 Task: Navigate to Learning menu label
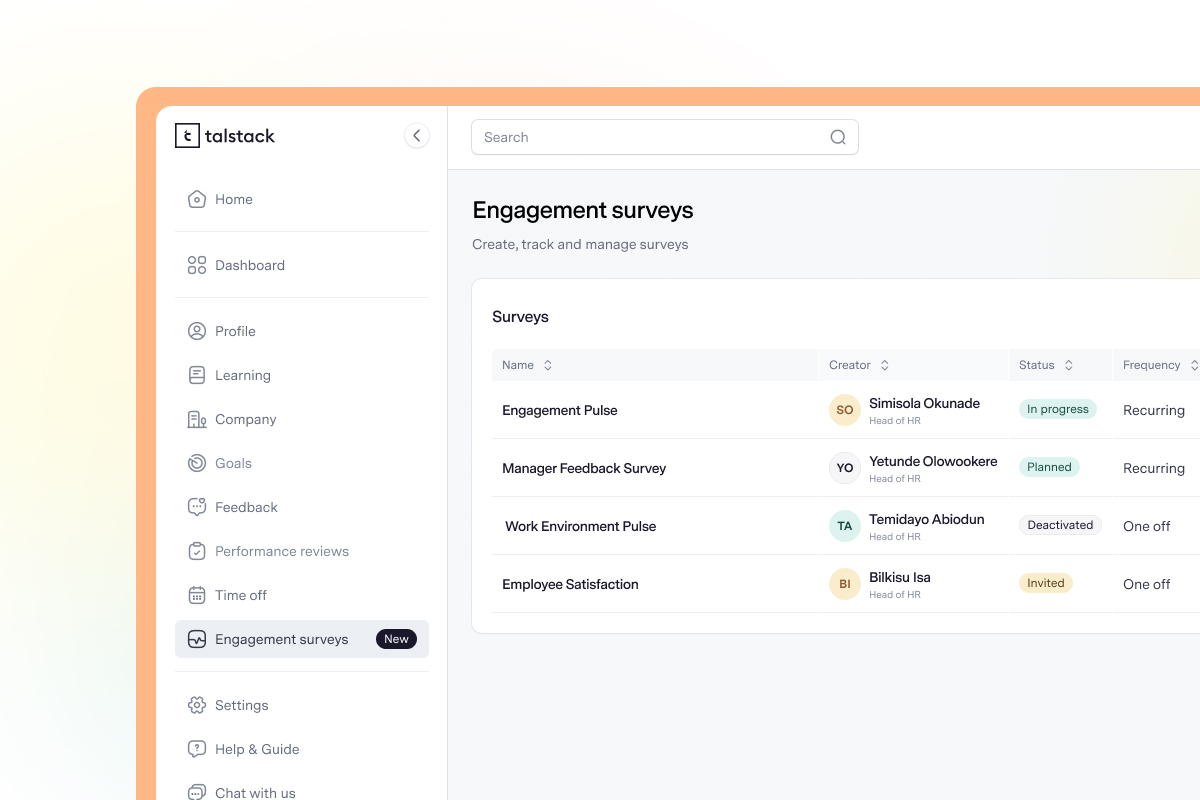coord(243,375)
